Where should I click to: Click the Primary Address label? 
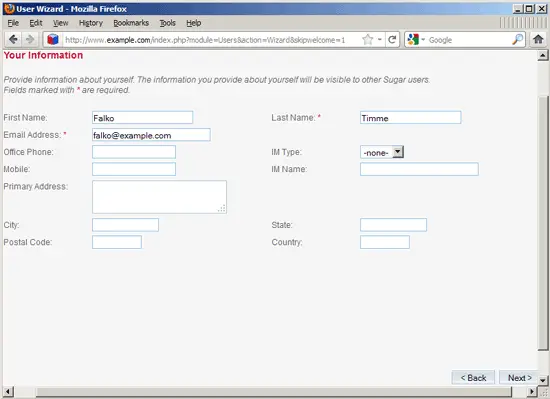click(35, 186)
